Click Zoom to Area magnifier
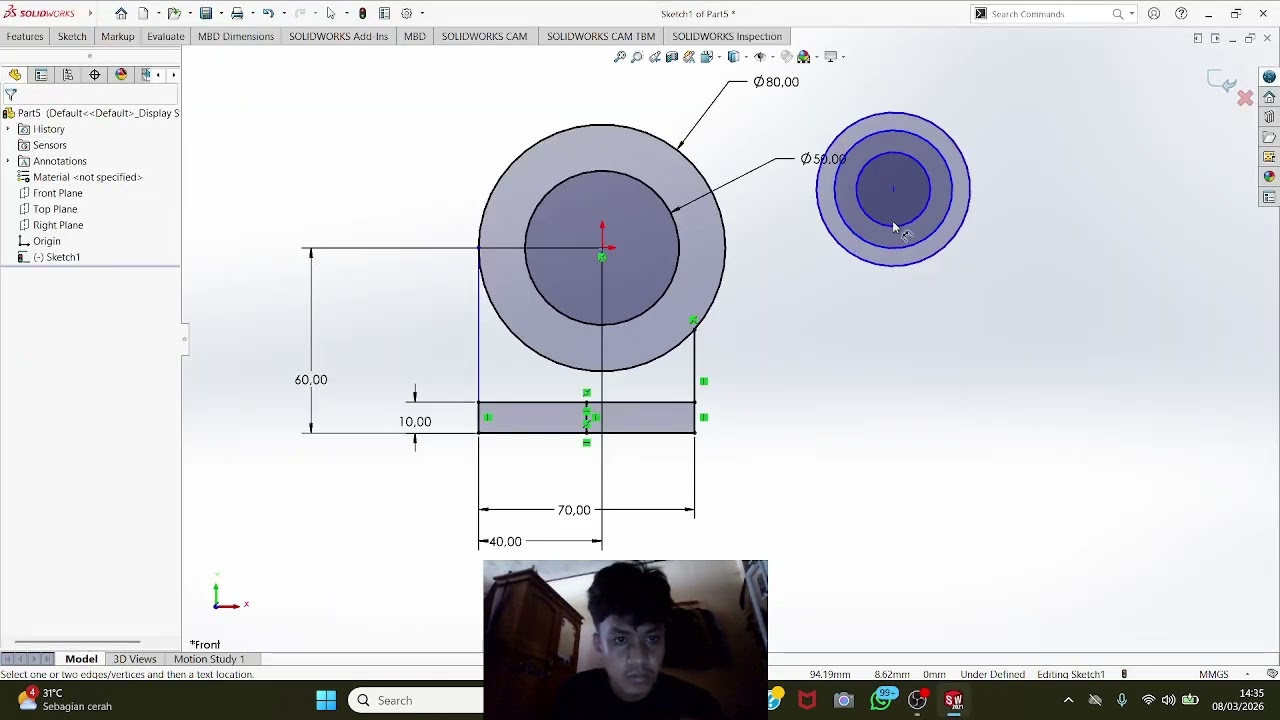 (637, 57)
